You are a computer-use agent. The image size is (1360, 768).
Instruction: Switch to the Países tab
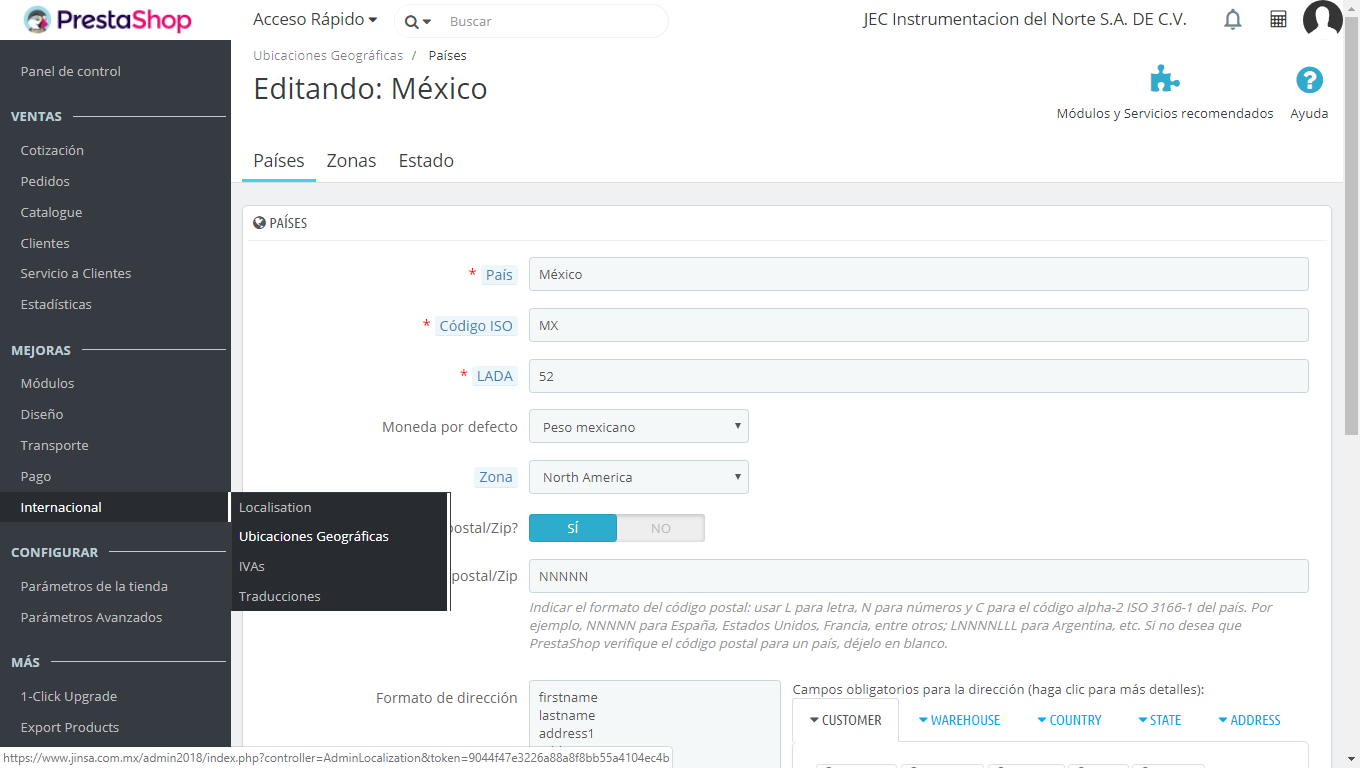point(279,161)
